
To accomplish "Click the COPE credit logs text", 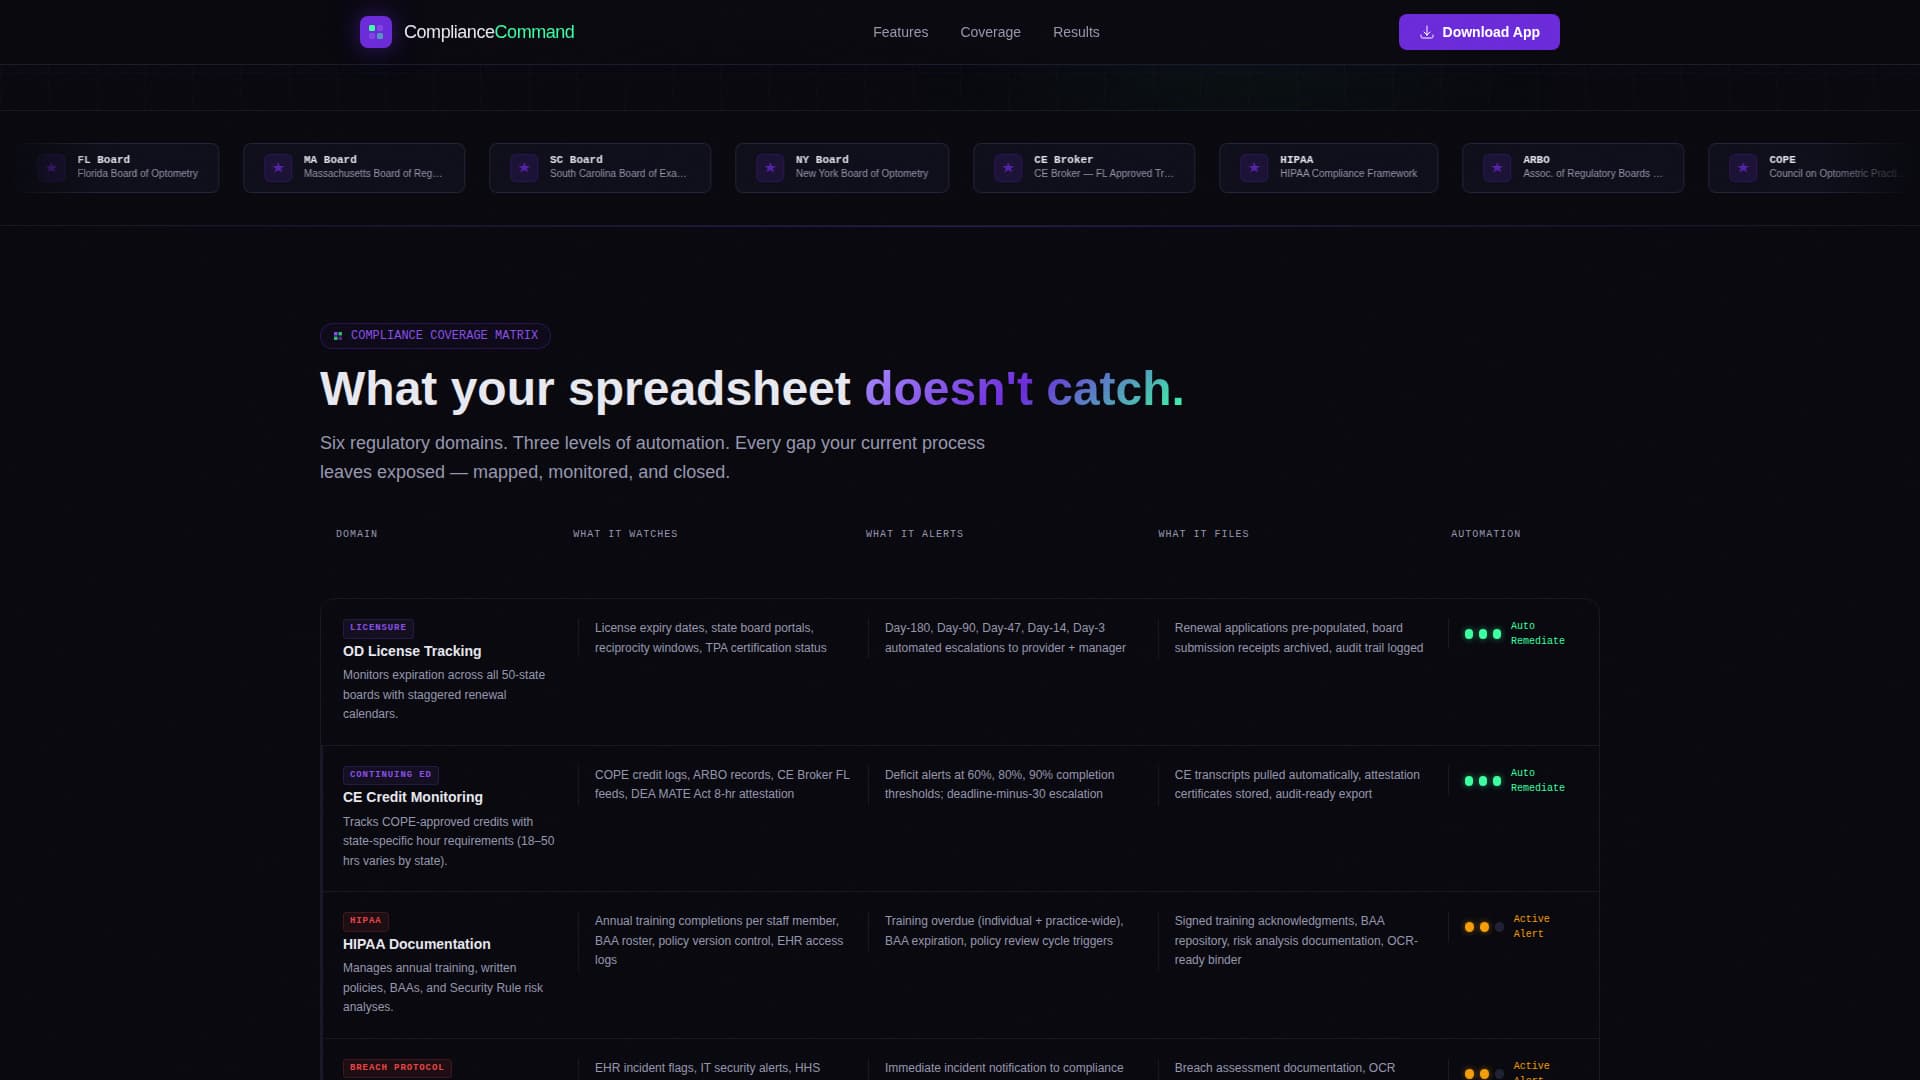I will point(722,785).
